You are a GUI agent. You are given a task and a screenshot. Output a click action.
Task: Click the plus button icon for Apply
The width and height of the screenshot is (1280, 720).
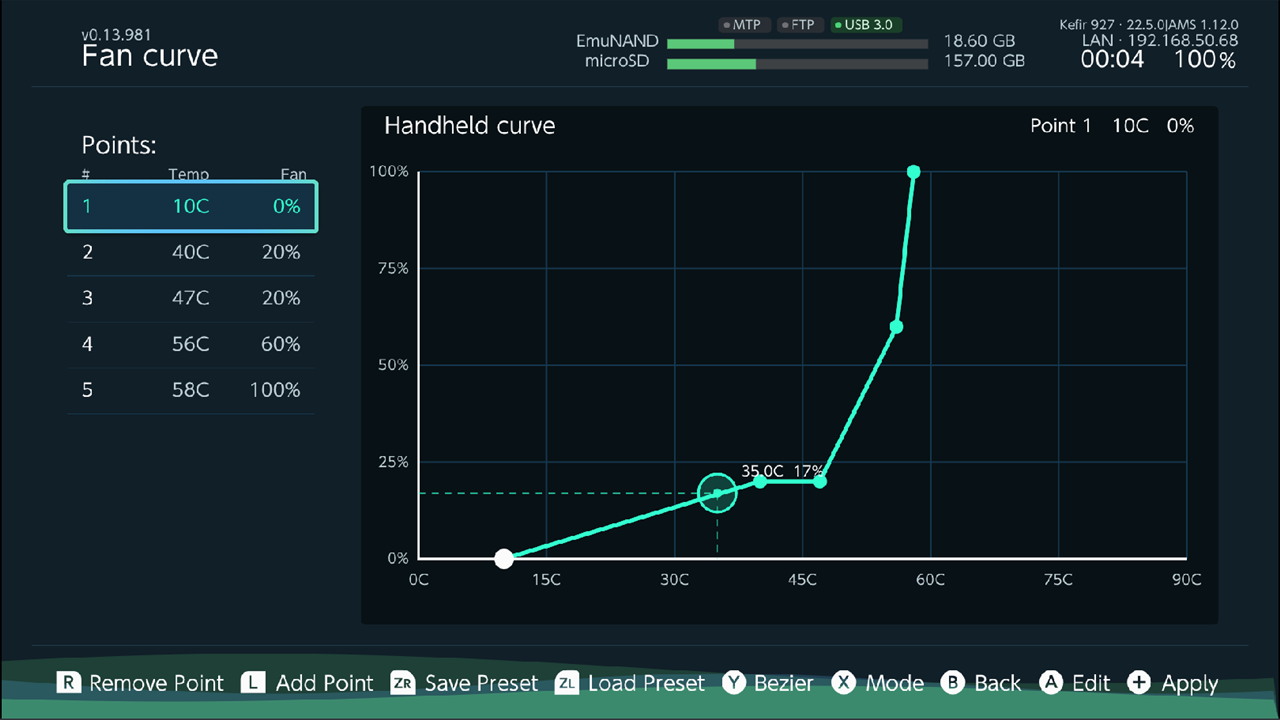tap(1139, 683)
